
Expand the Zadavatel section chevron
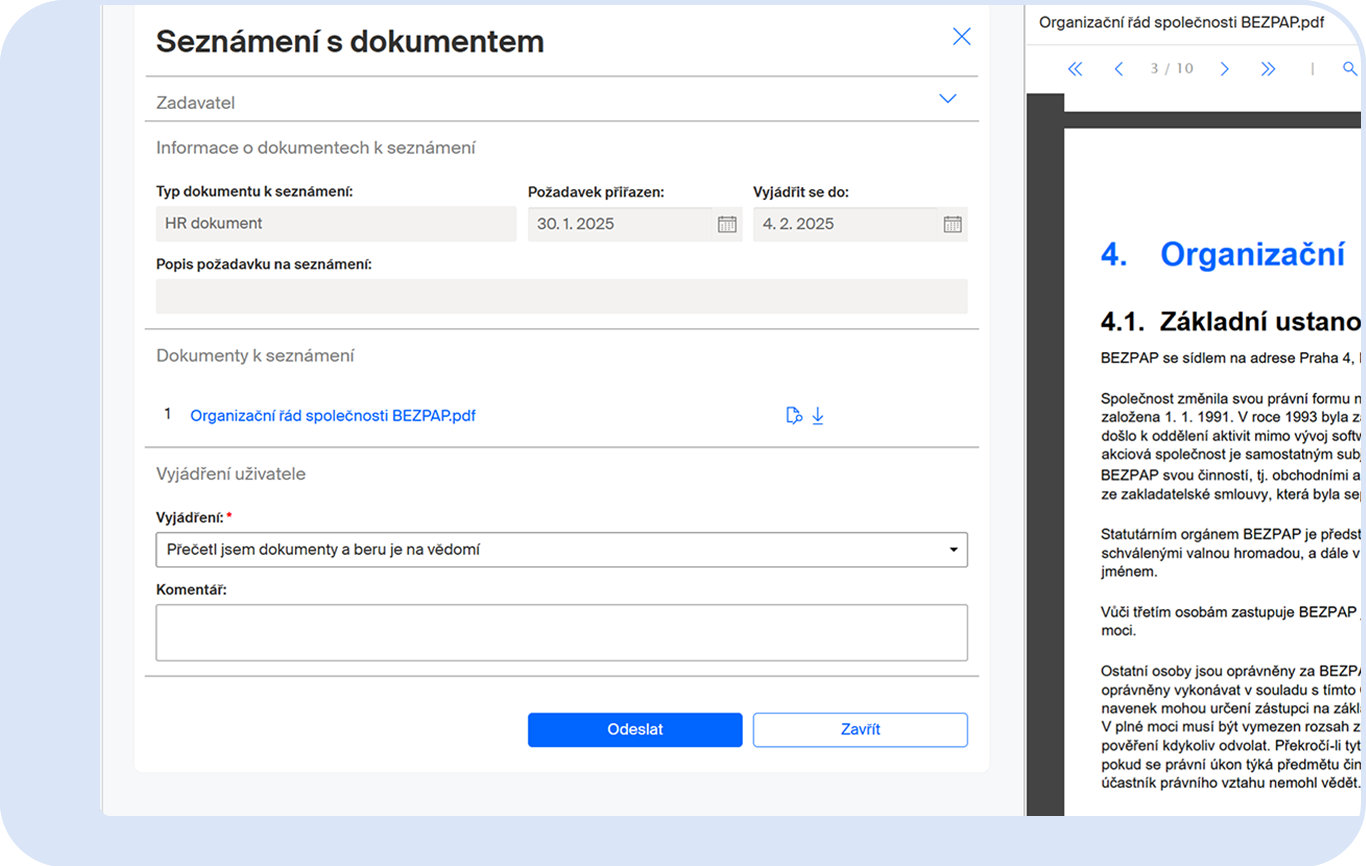[x=947, y=99]
